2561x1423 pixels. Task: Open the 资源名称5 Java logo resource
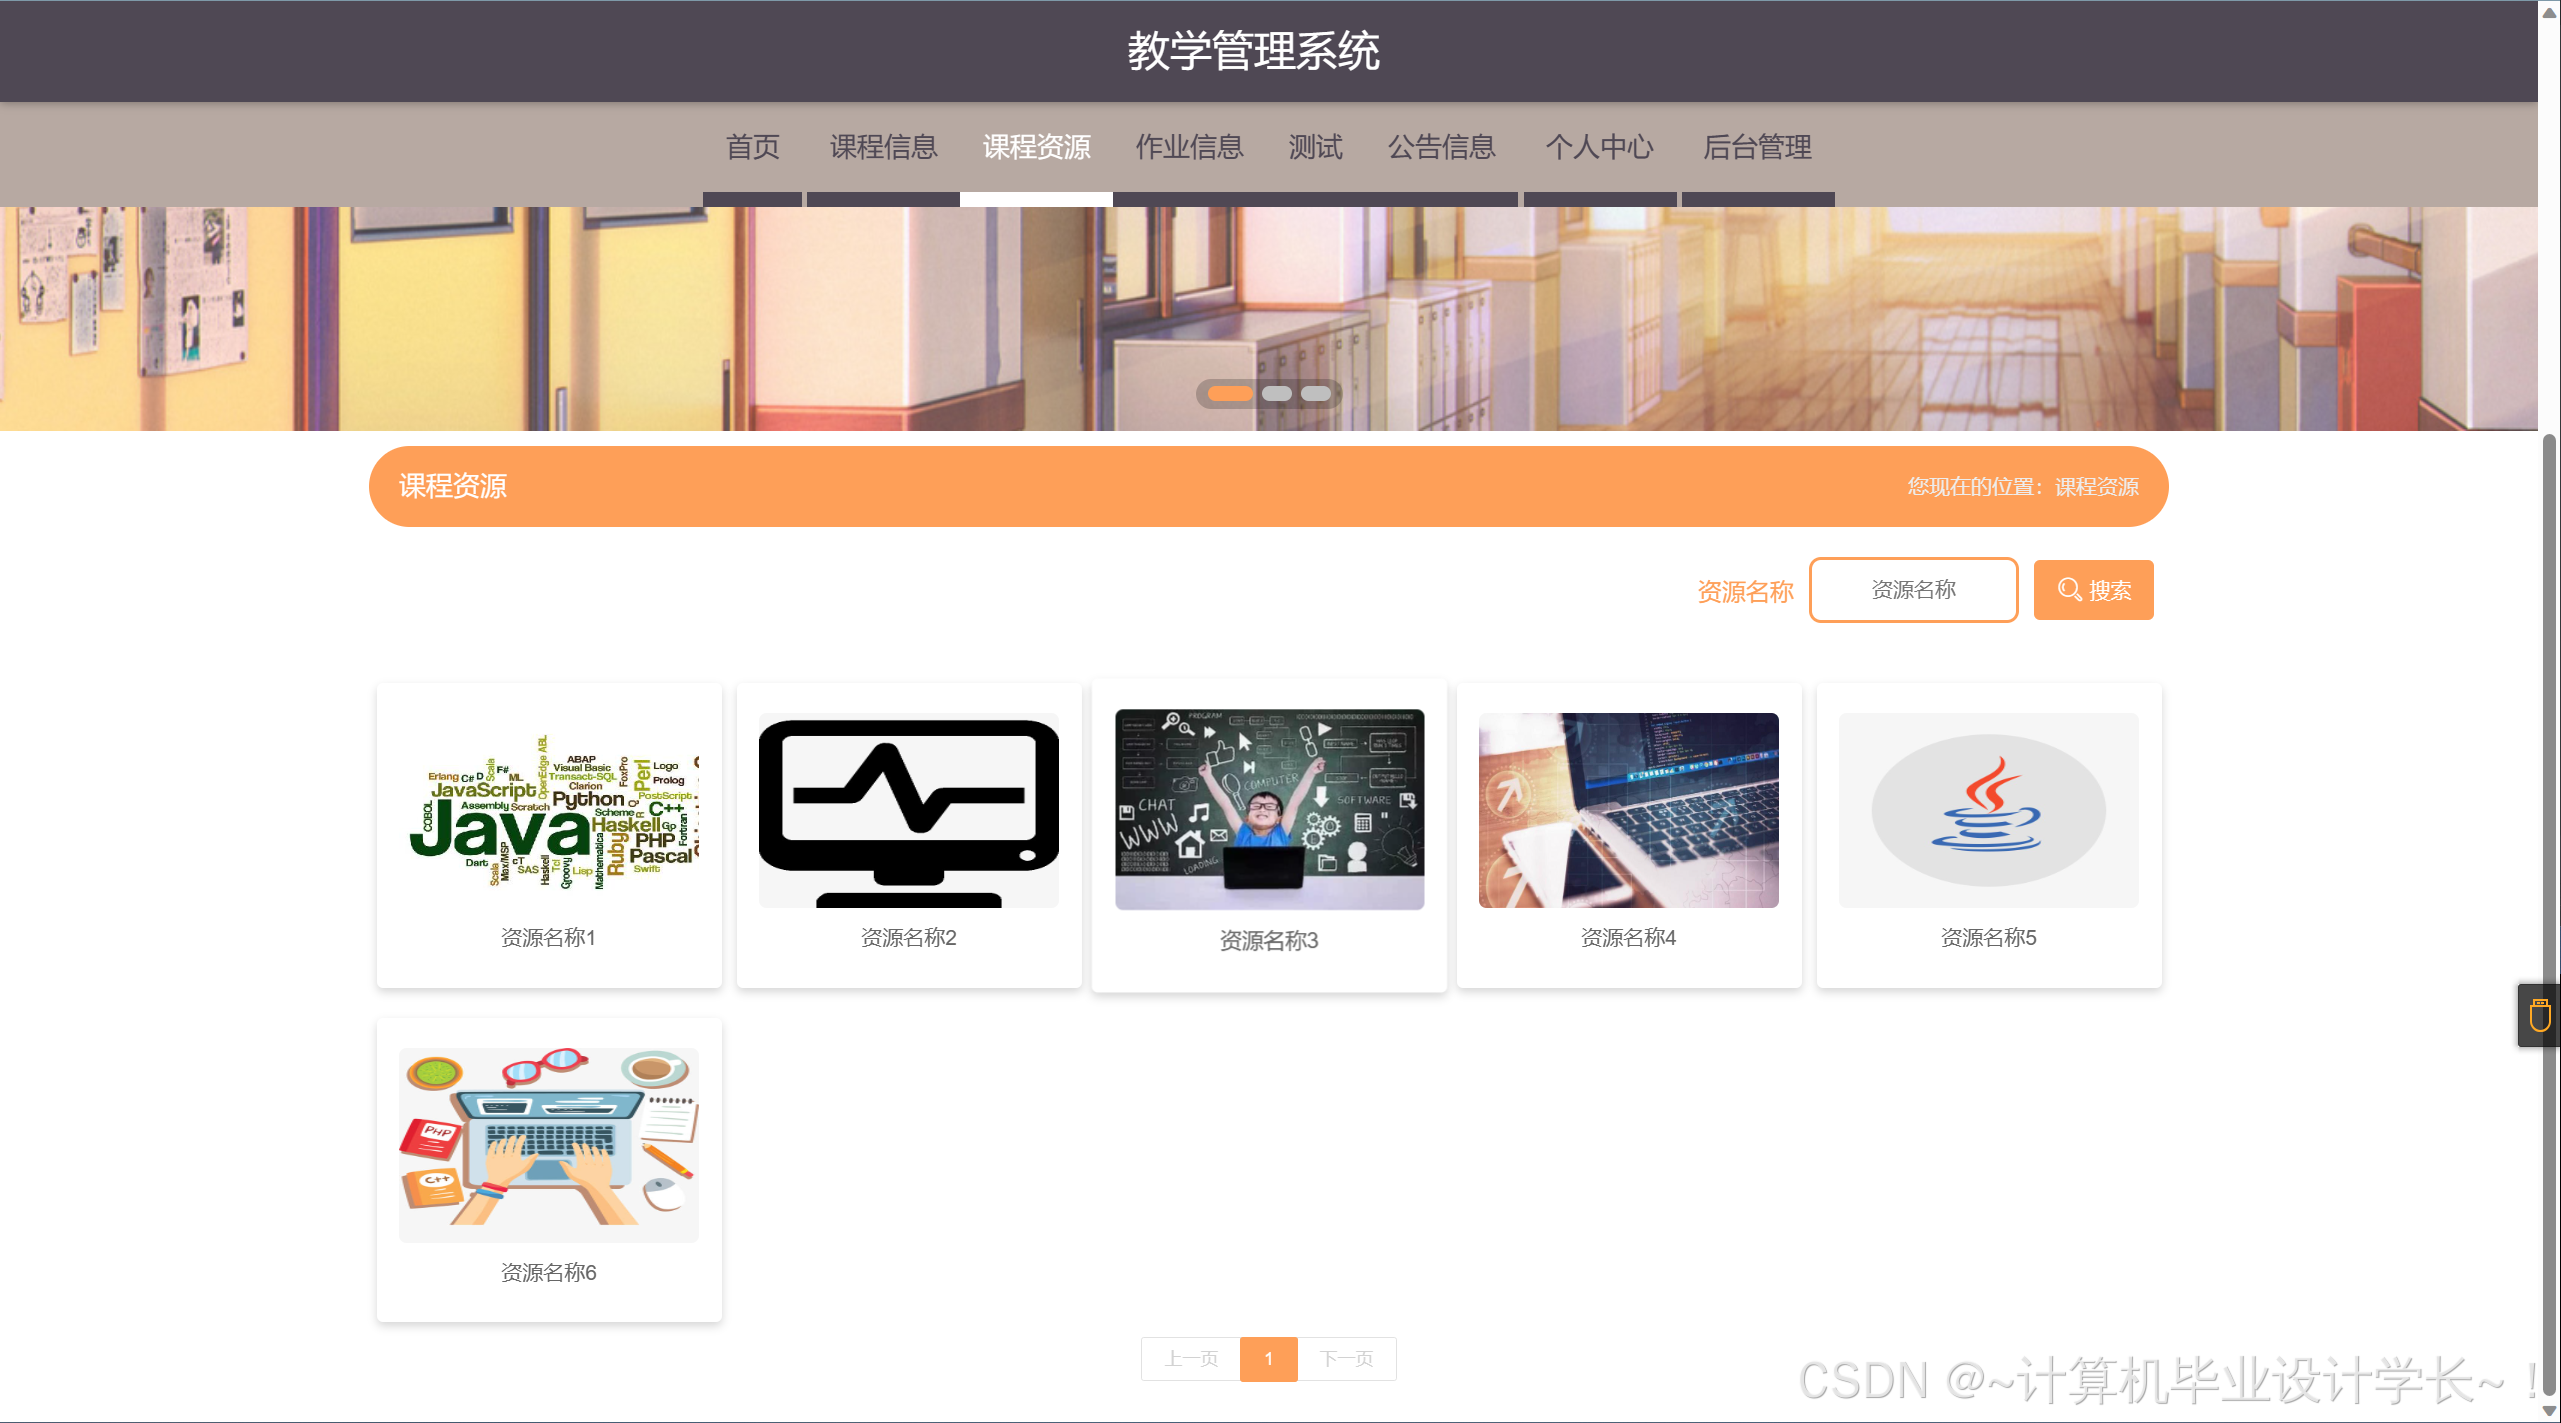tap(1988, 810)
